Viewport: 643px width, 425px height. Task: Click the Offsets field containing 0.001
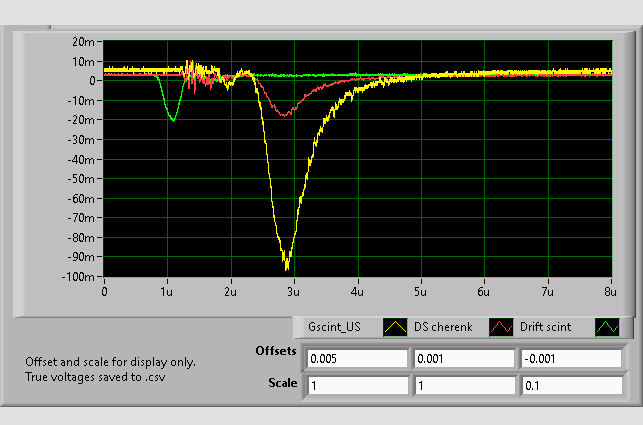(463, 358)
